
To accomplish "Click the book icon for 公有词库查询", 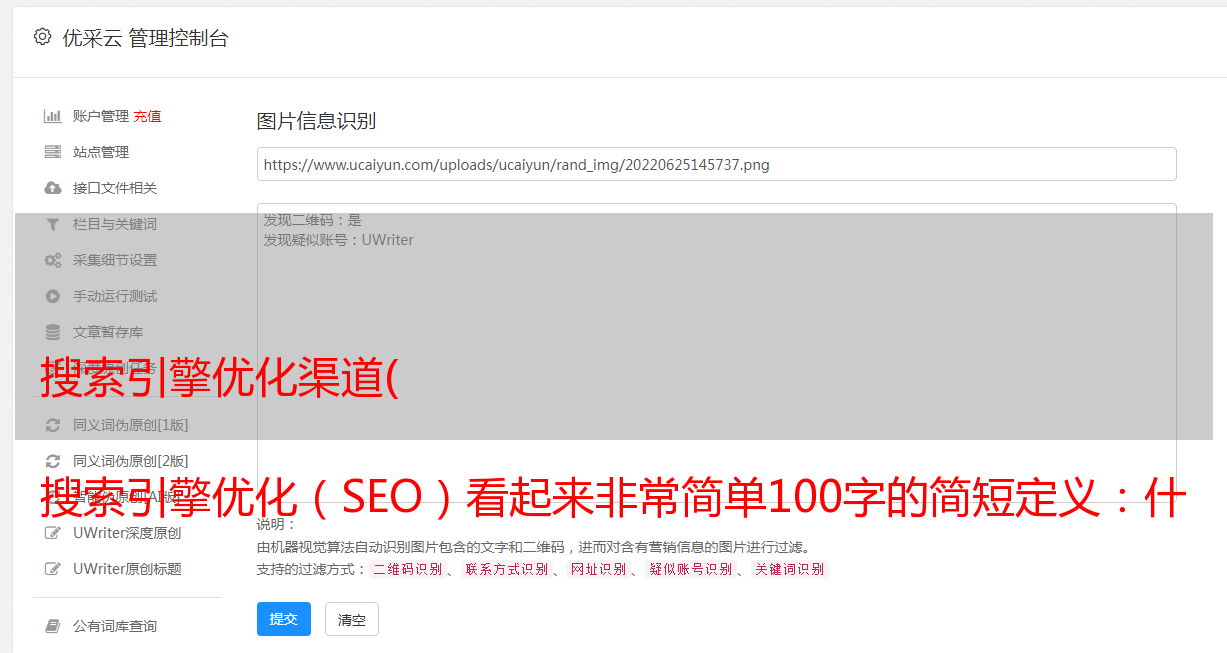I will pos(53,626).
